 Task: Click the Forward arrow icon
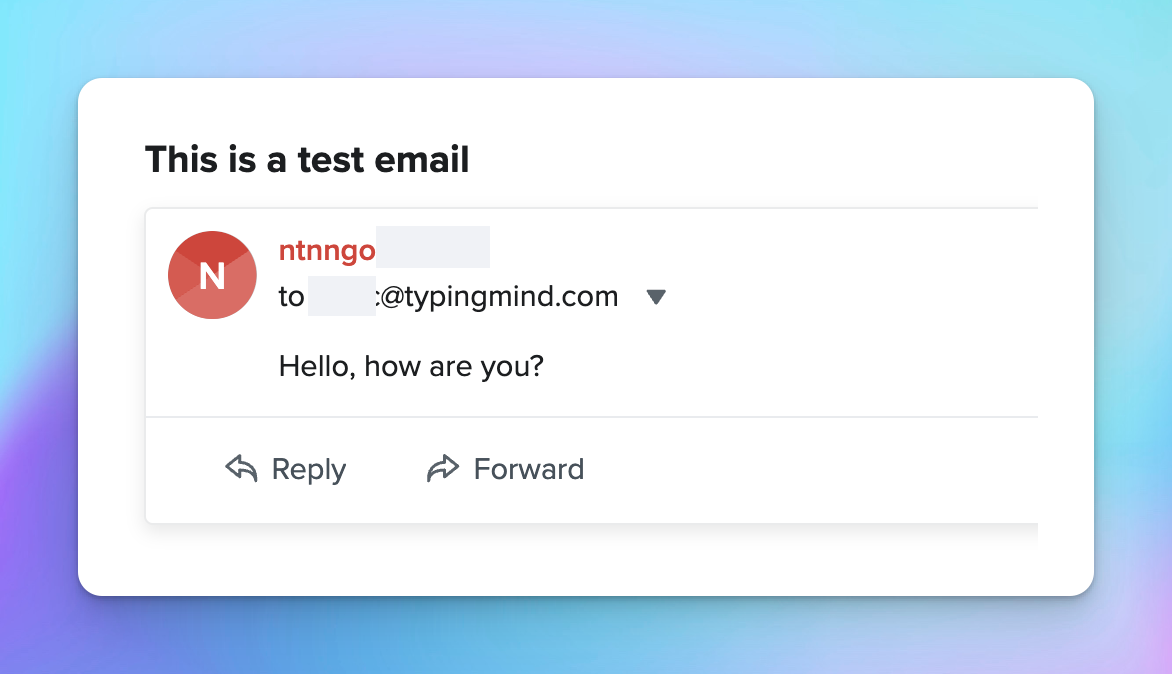point(442,469)
